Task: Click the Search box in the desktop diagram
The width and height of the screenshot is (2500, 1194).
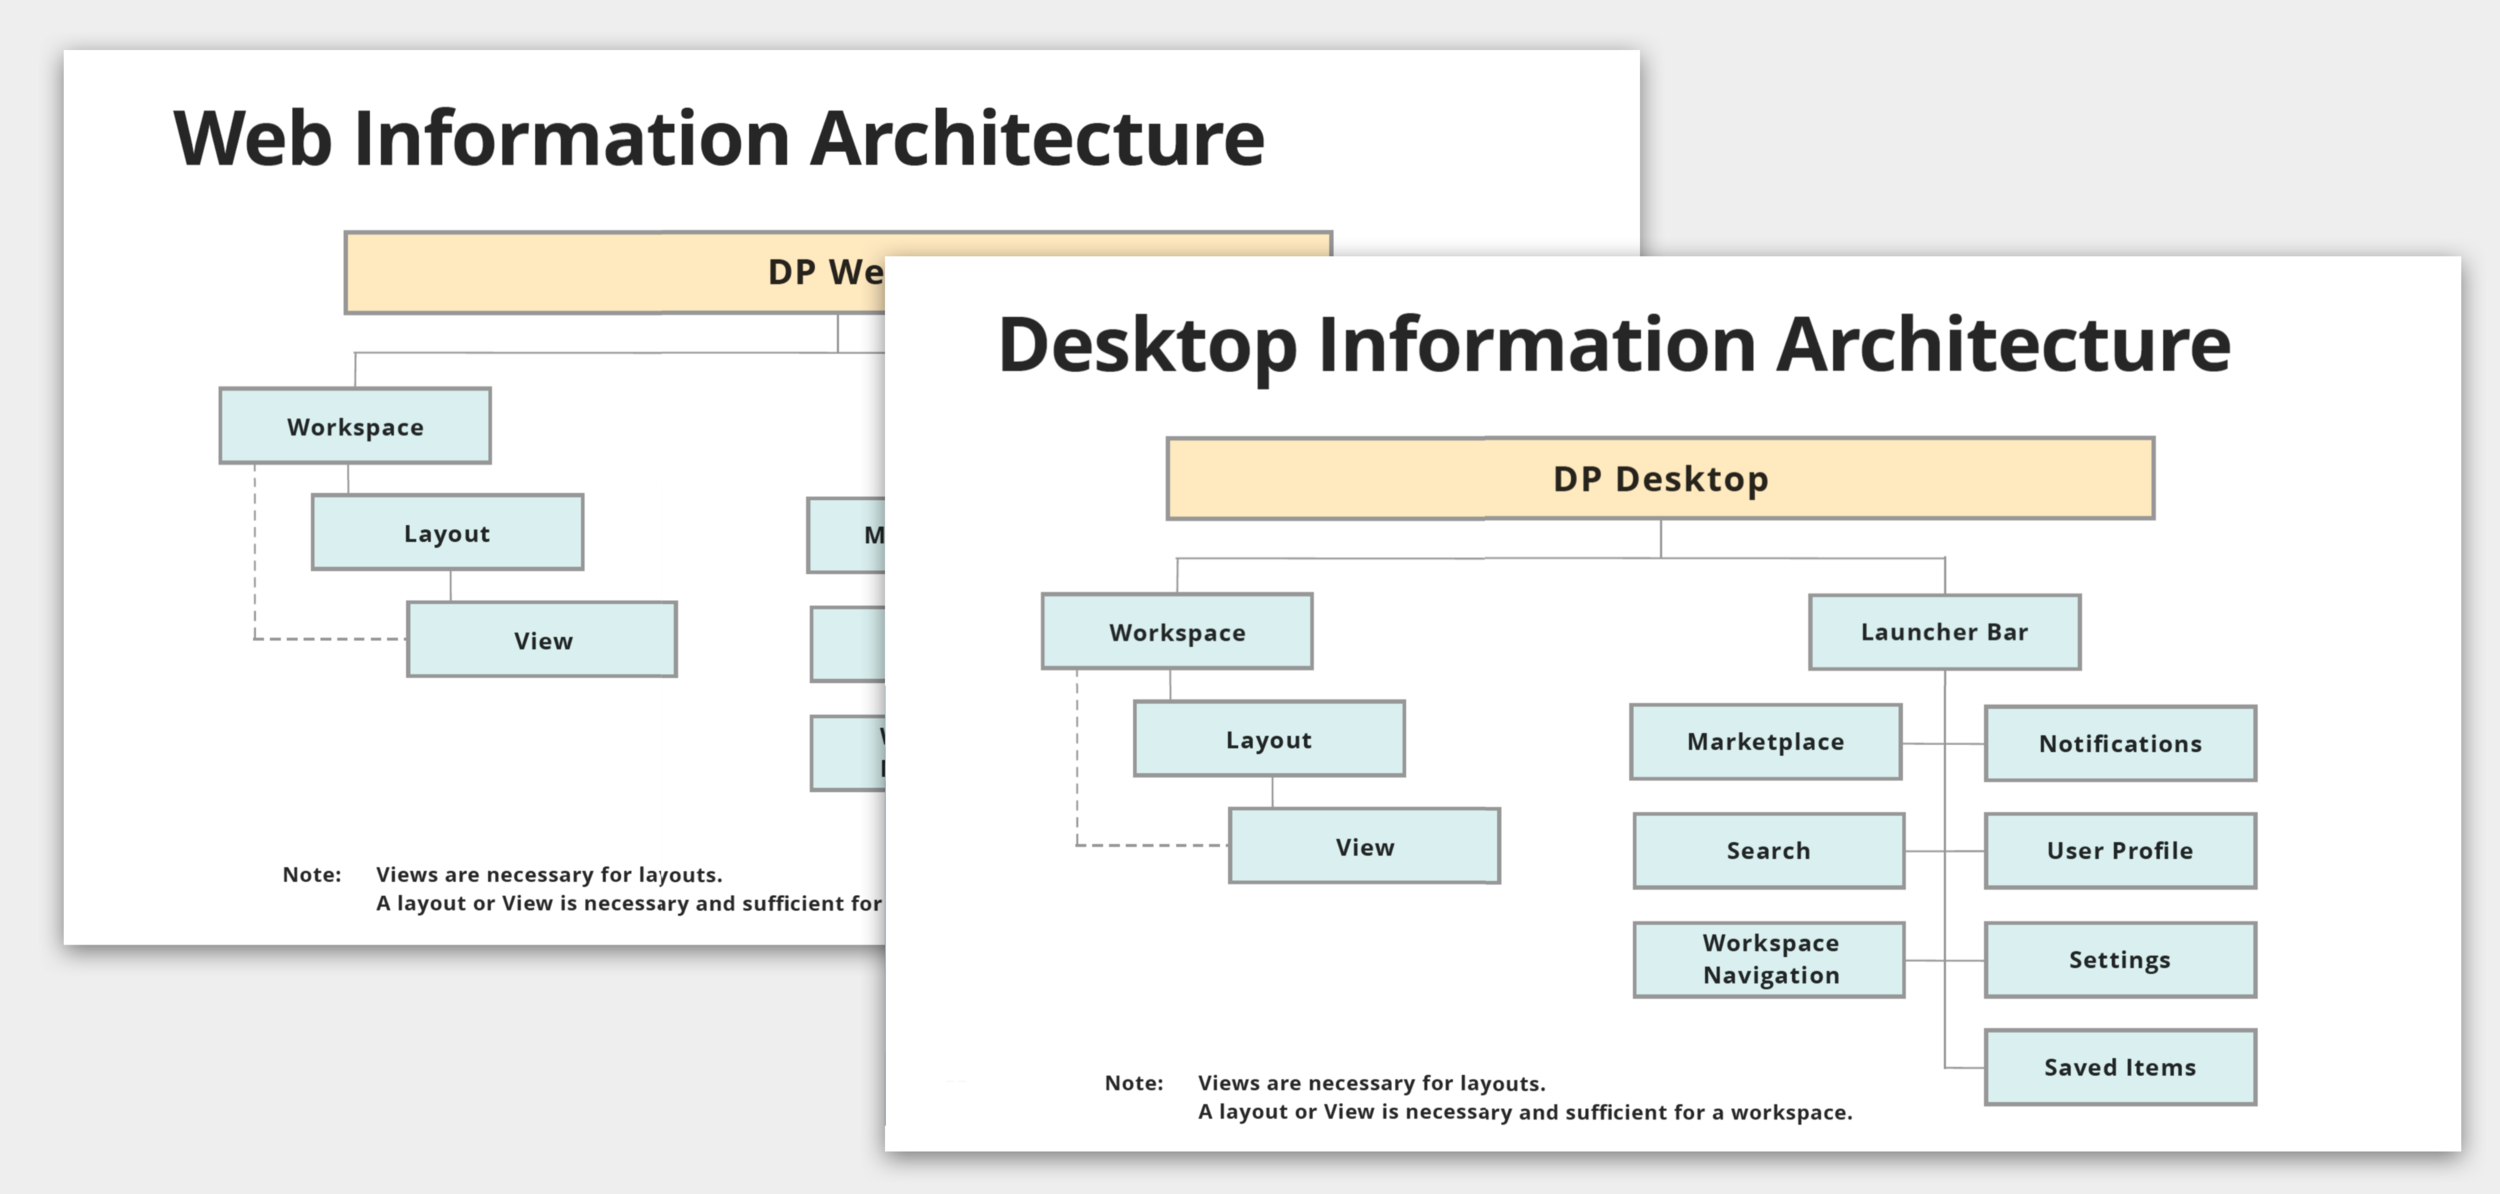Action: 1768,851
